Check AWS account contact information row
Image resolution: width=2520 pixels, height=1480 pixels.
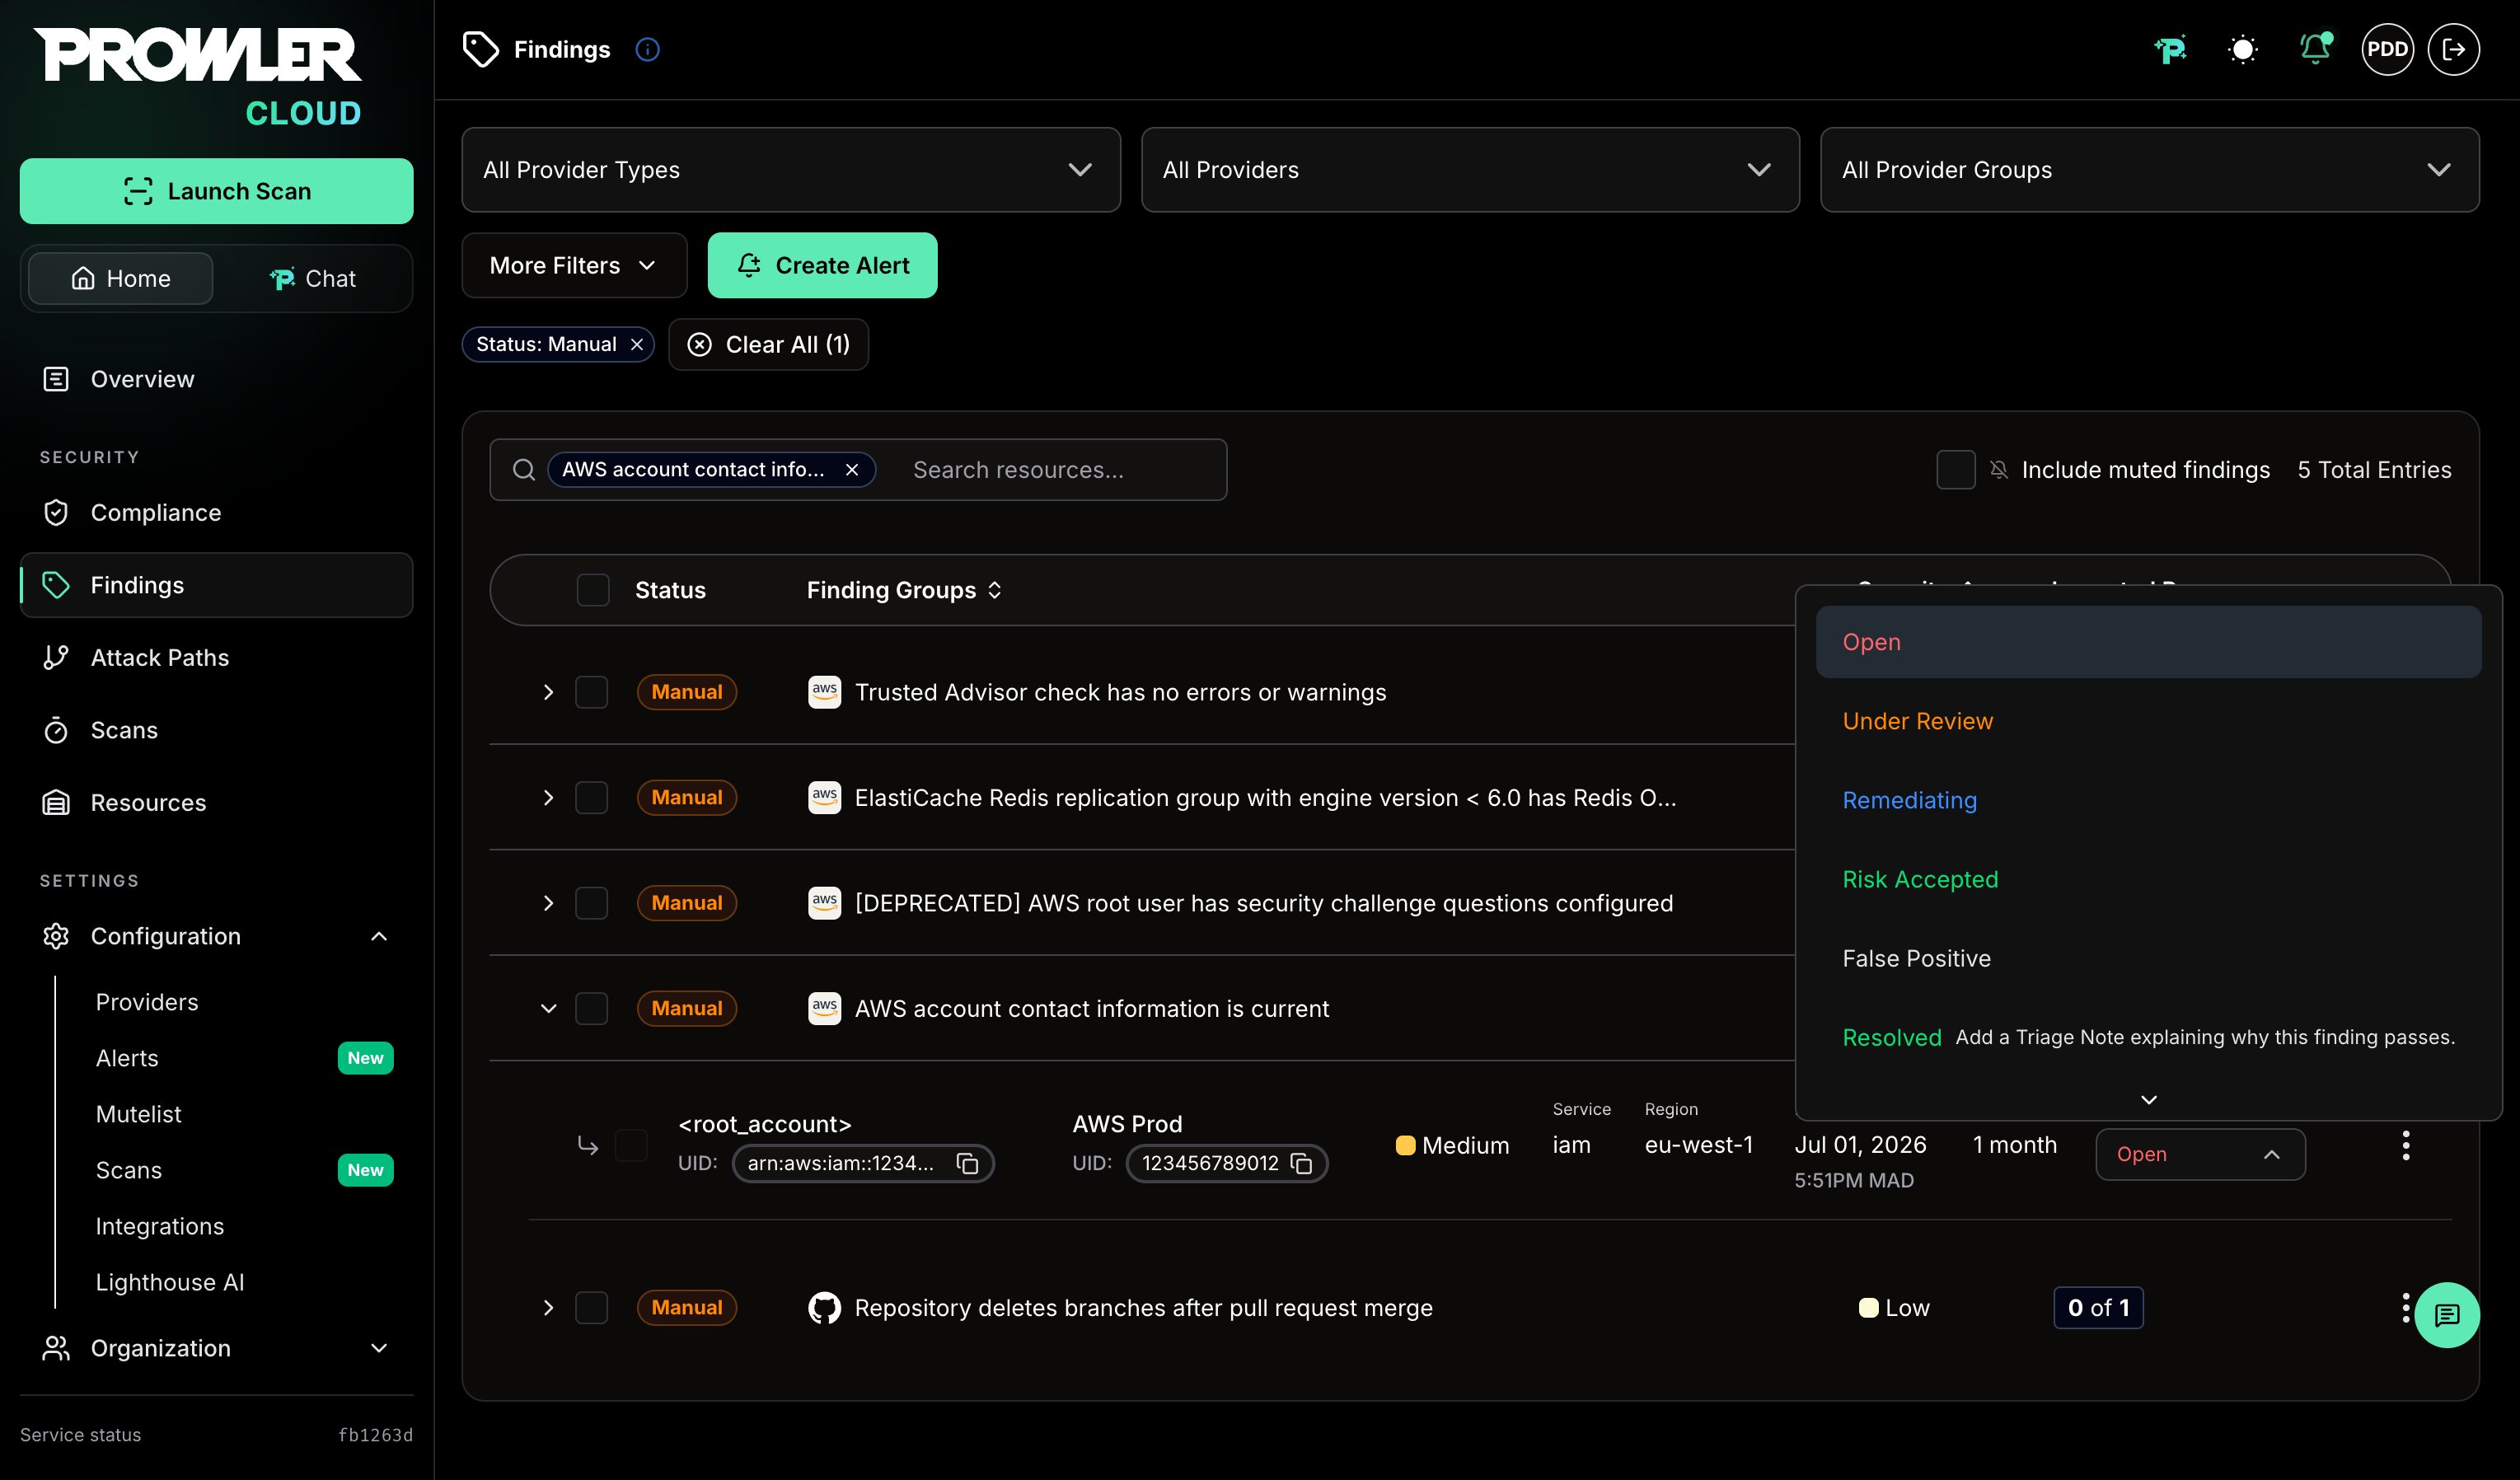point(591,1008)
